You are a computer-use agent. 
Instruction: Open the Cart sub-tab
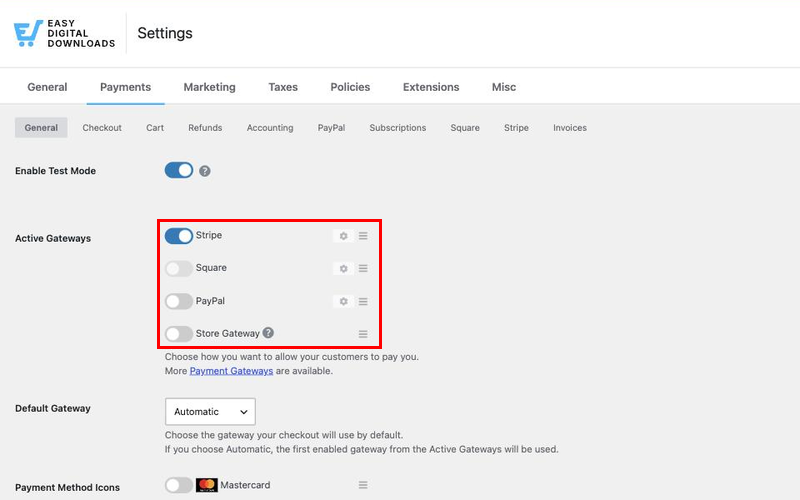pyautogui.click(x=155, y=128)
